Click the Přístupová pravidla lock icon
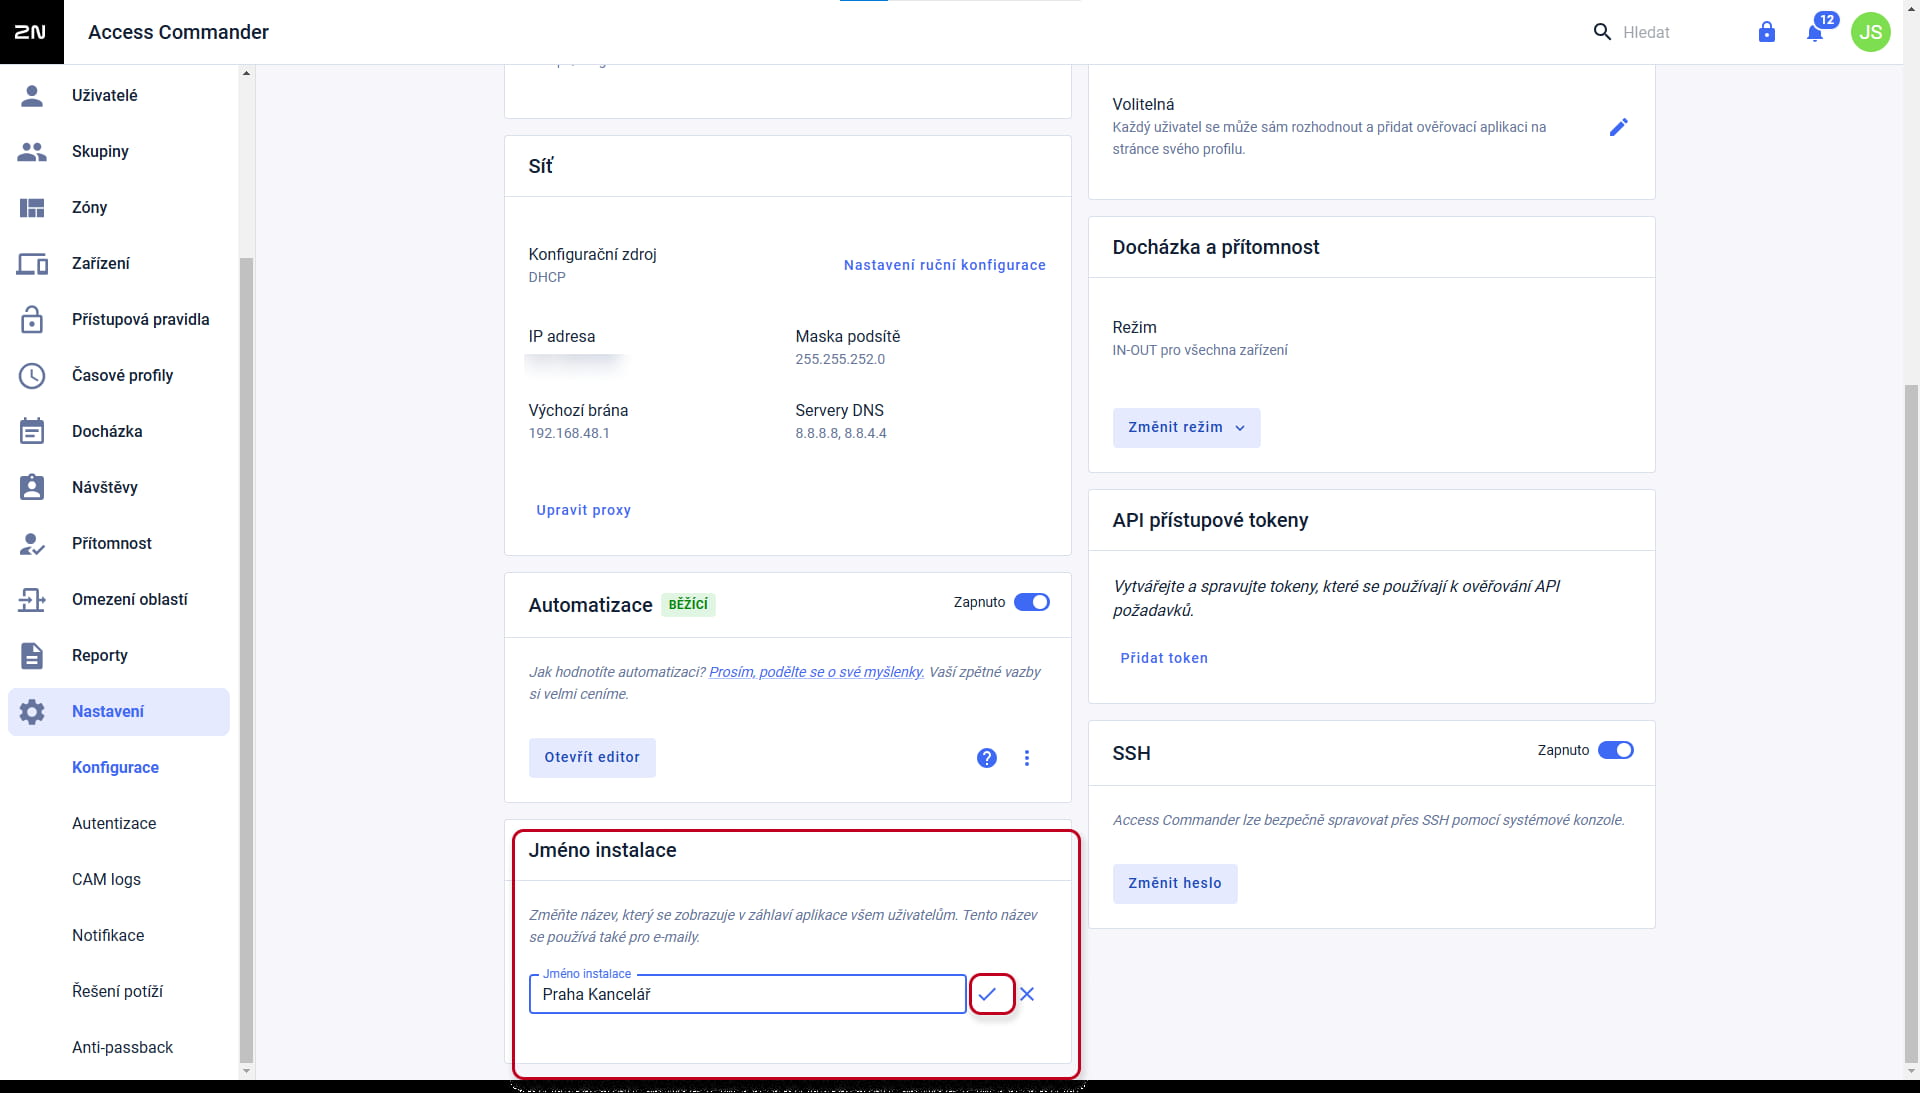The image size is (1920, 1093). click(32, 319)
